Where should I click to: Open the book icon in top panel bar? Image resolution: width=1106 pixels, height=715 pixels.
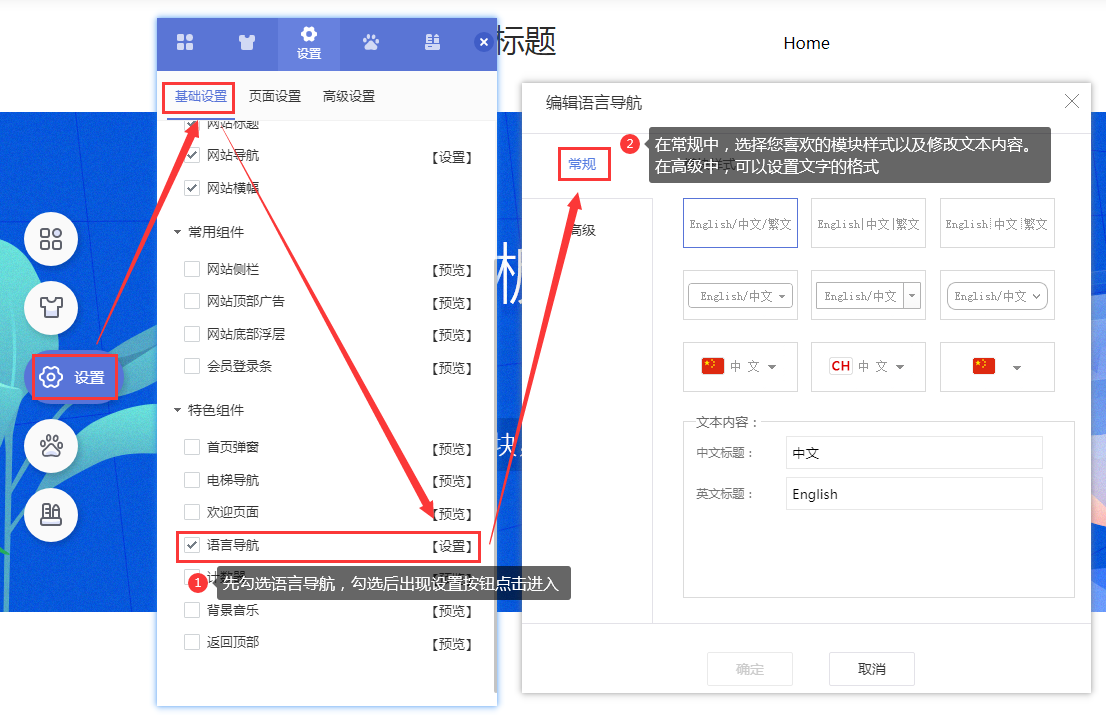[x=432, y=43]
